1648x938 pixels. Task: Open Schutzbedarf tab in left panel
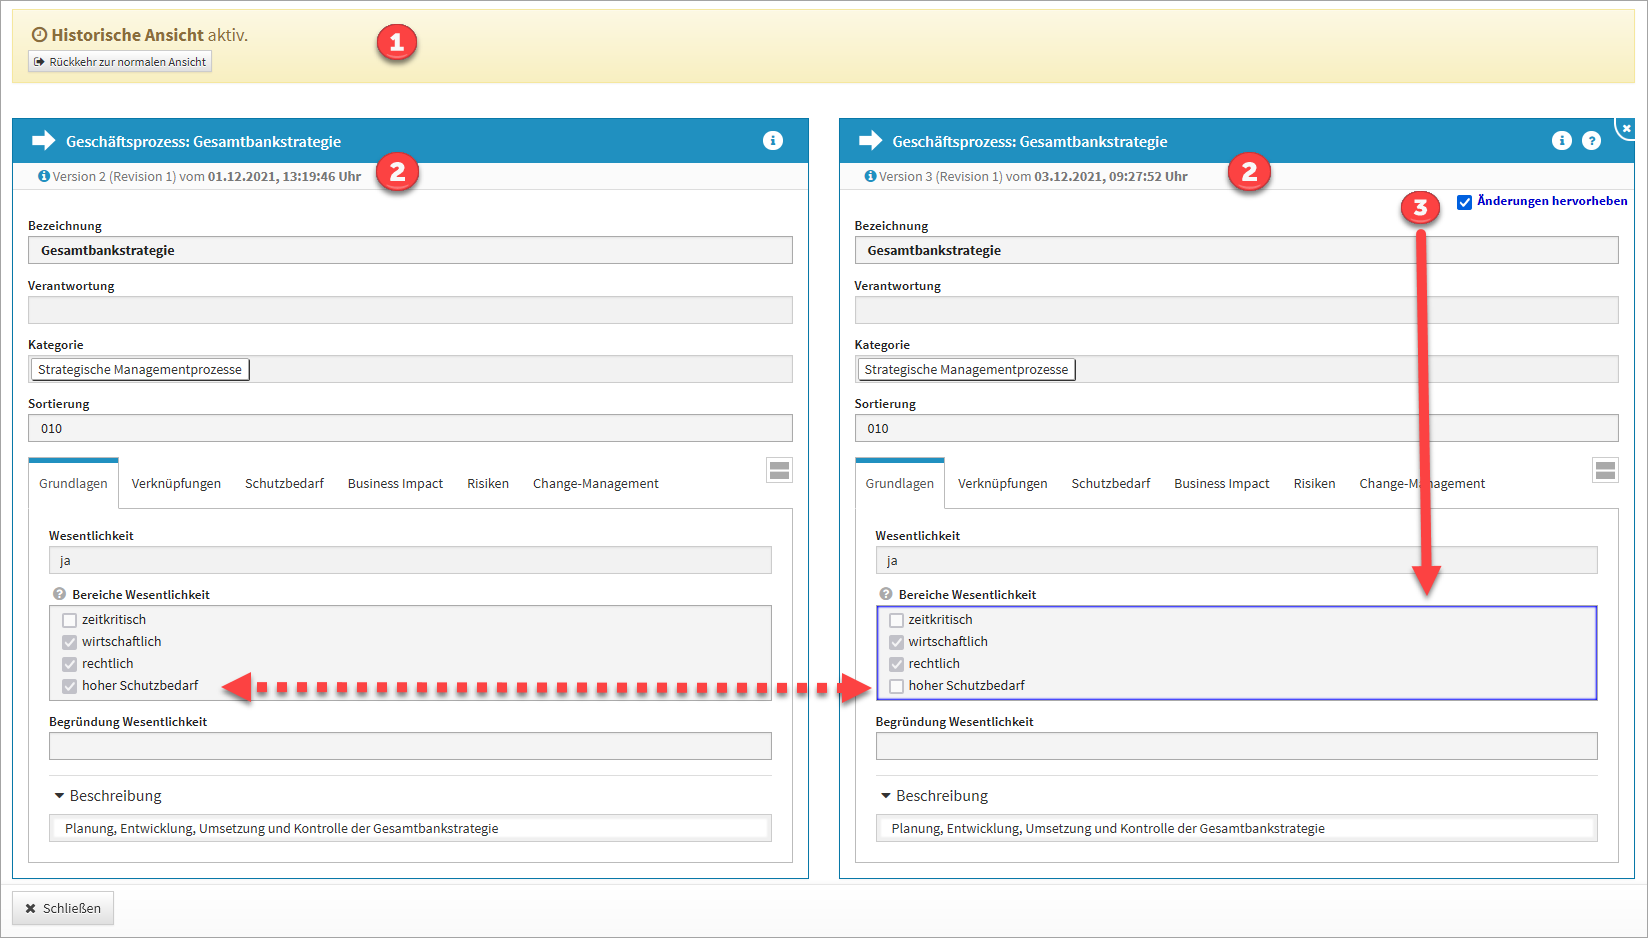(284, 484)
